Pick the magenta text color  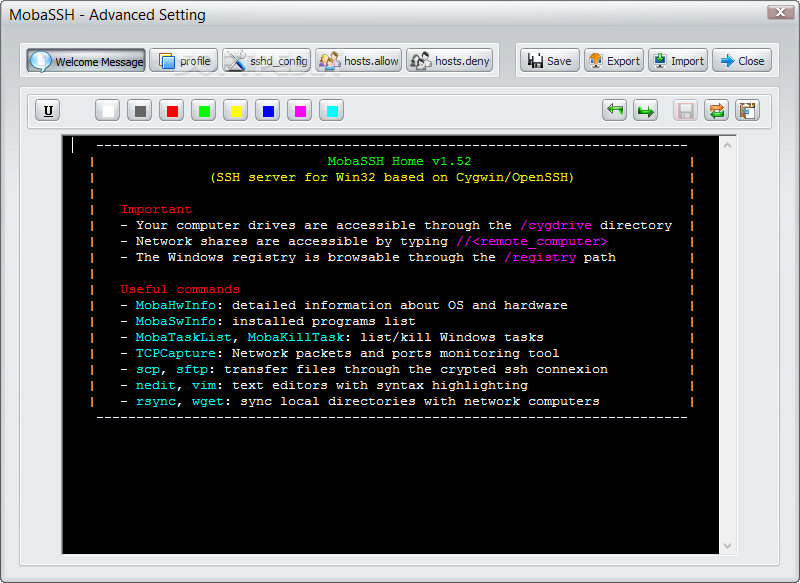300,111
